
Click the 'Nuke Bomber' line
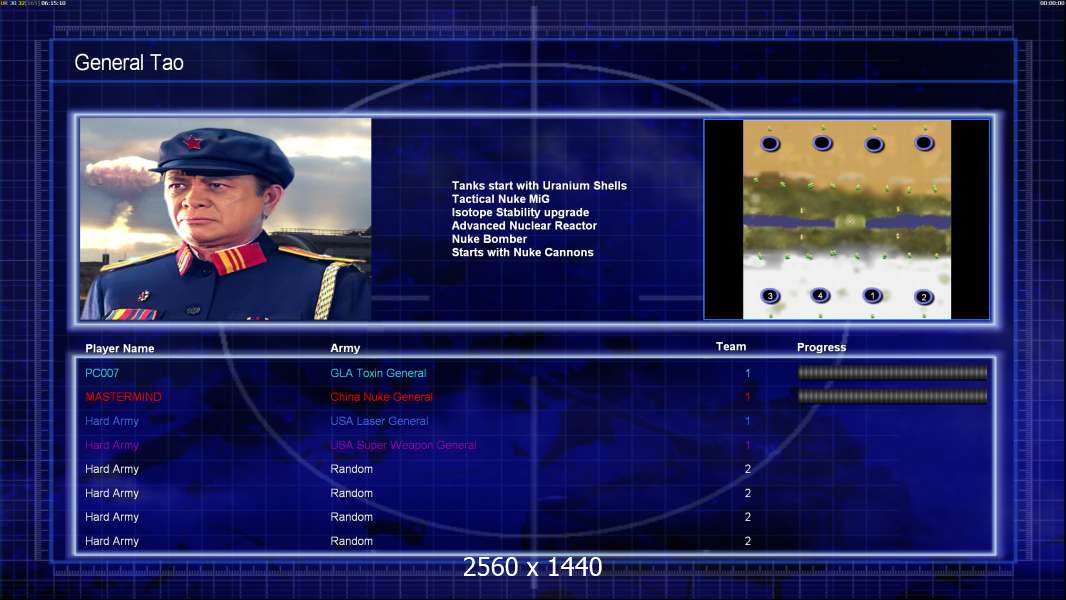click(x=489, y=239)
